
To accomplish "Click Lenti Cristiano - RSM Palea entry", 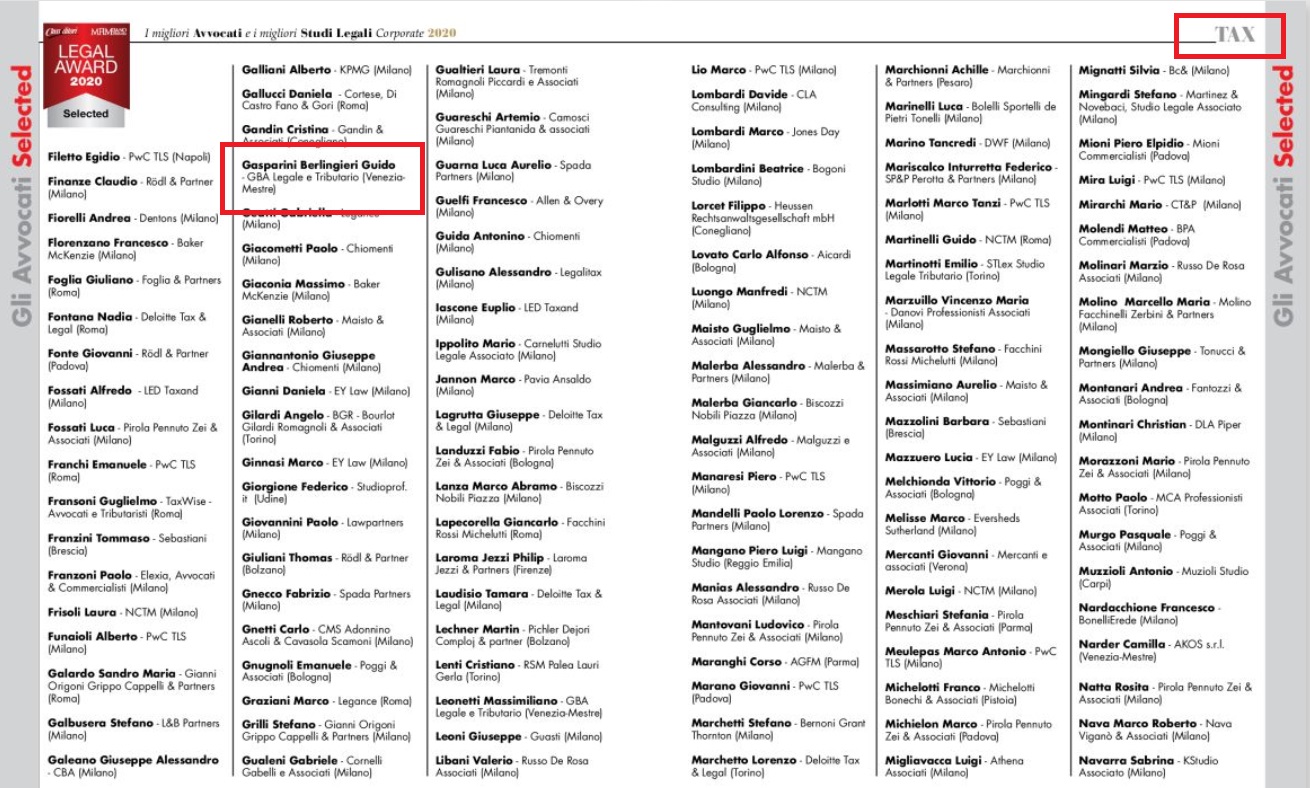I will coord(518,671).
